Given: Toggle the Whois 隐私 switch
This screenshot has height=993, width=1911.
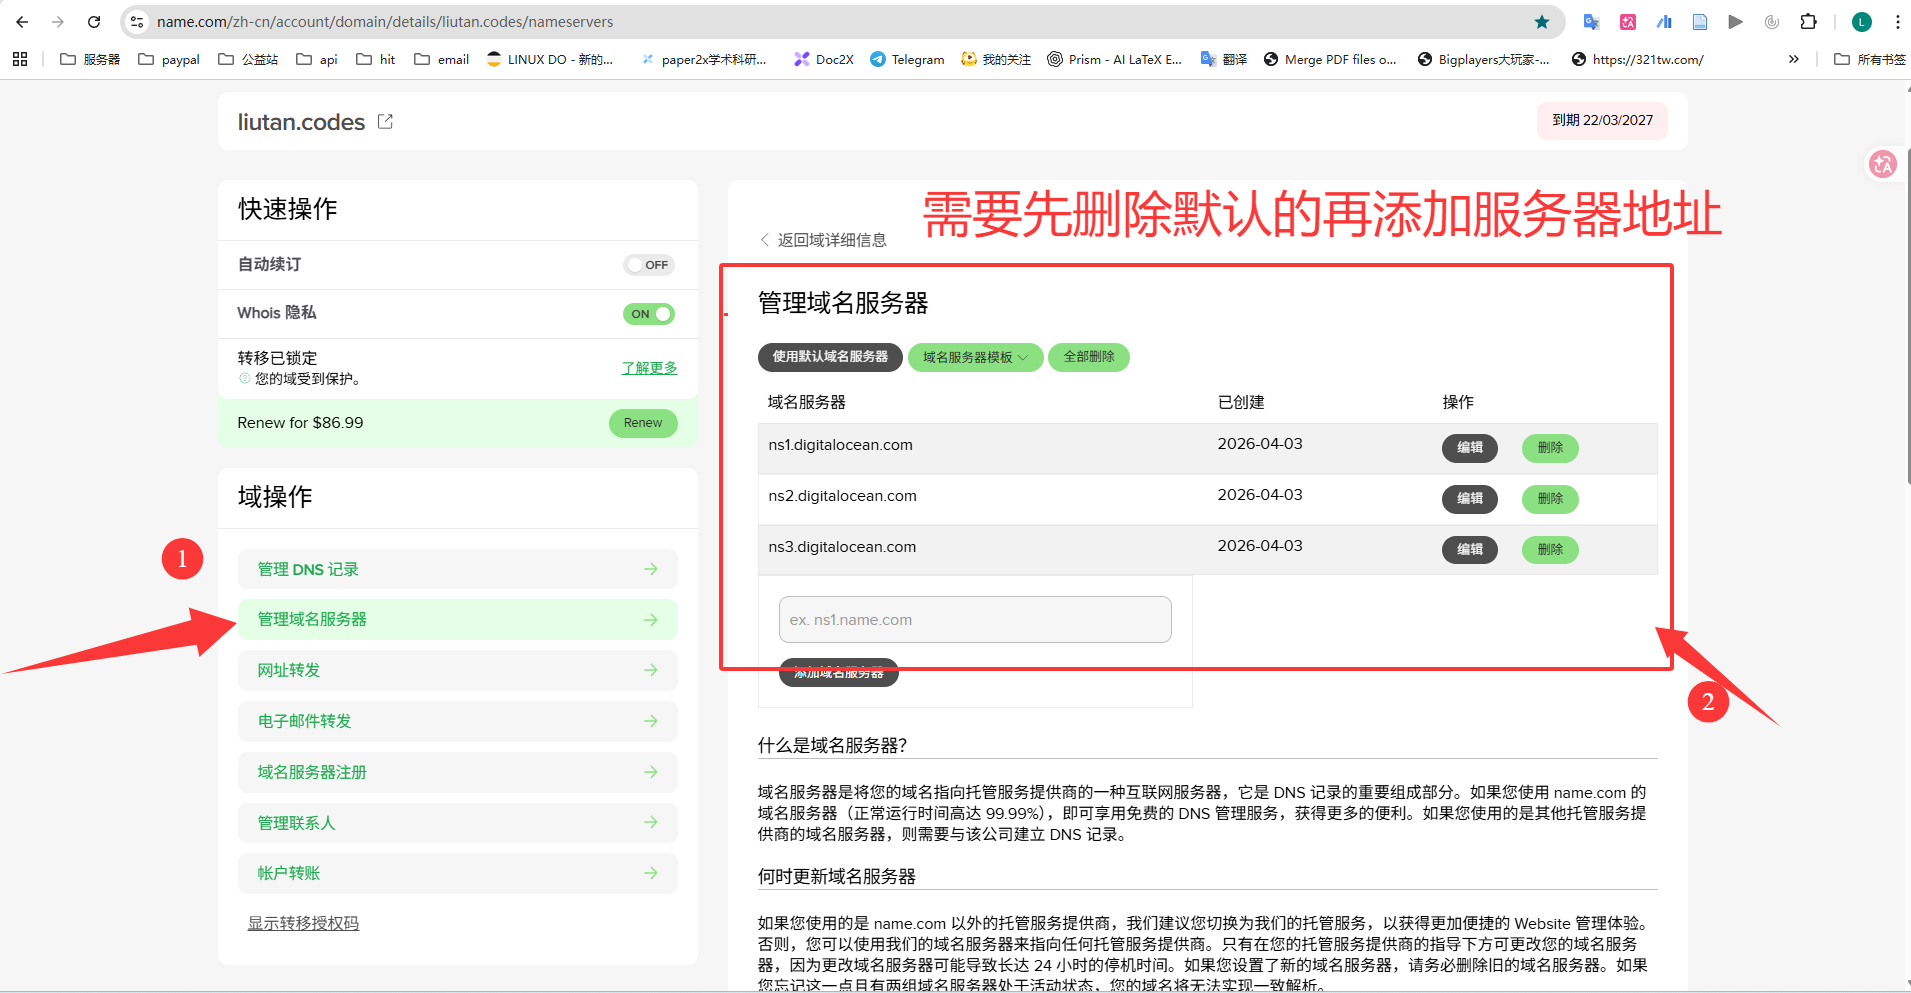Looking at the screenshot, I should tap(649, 314).
